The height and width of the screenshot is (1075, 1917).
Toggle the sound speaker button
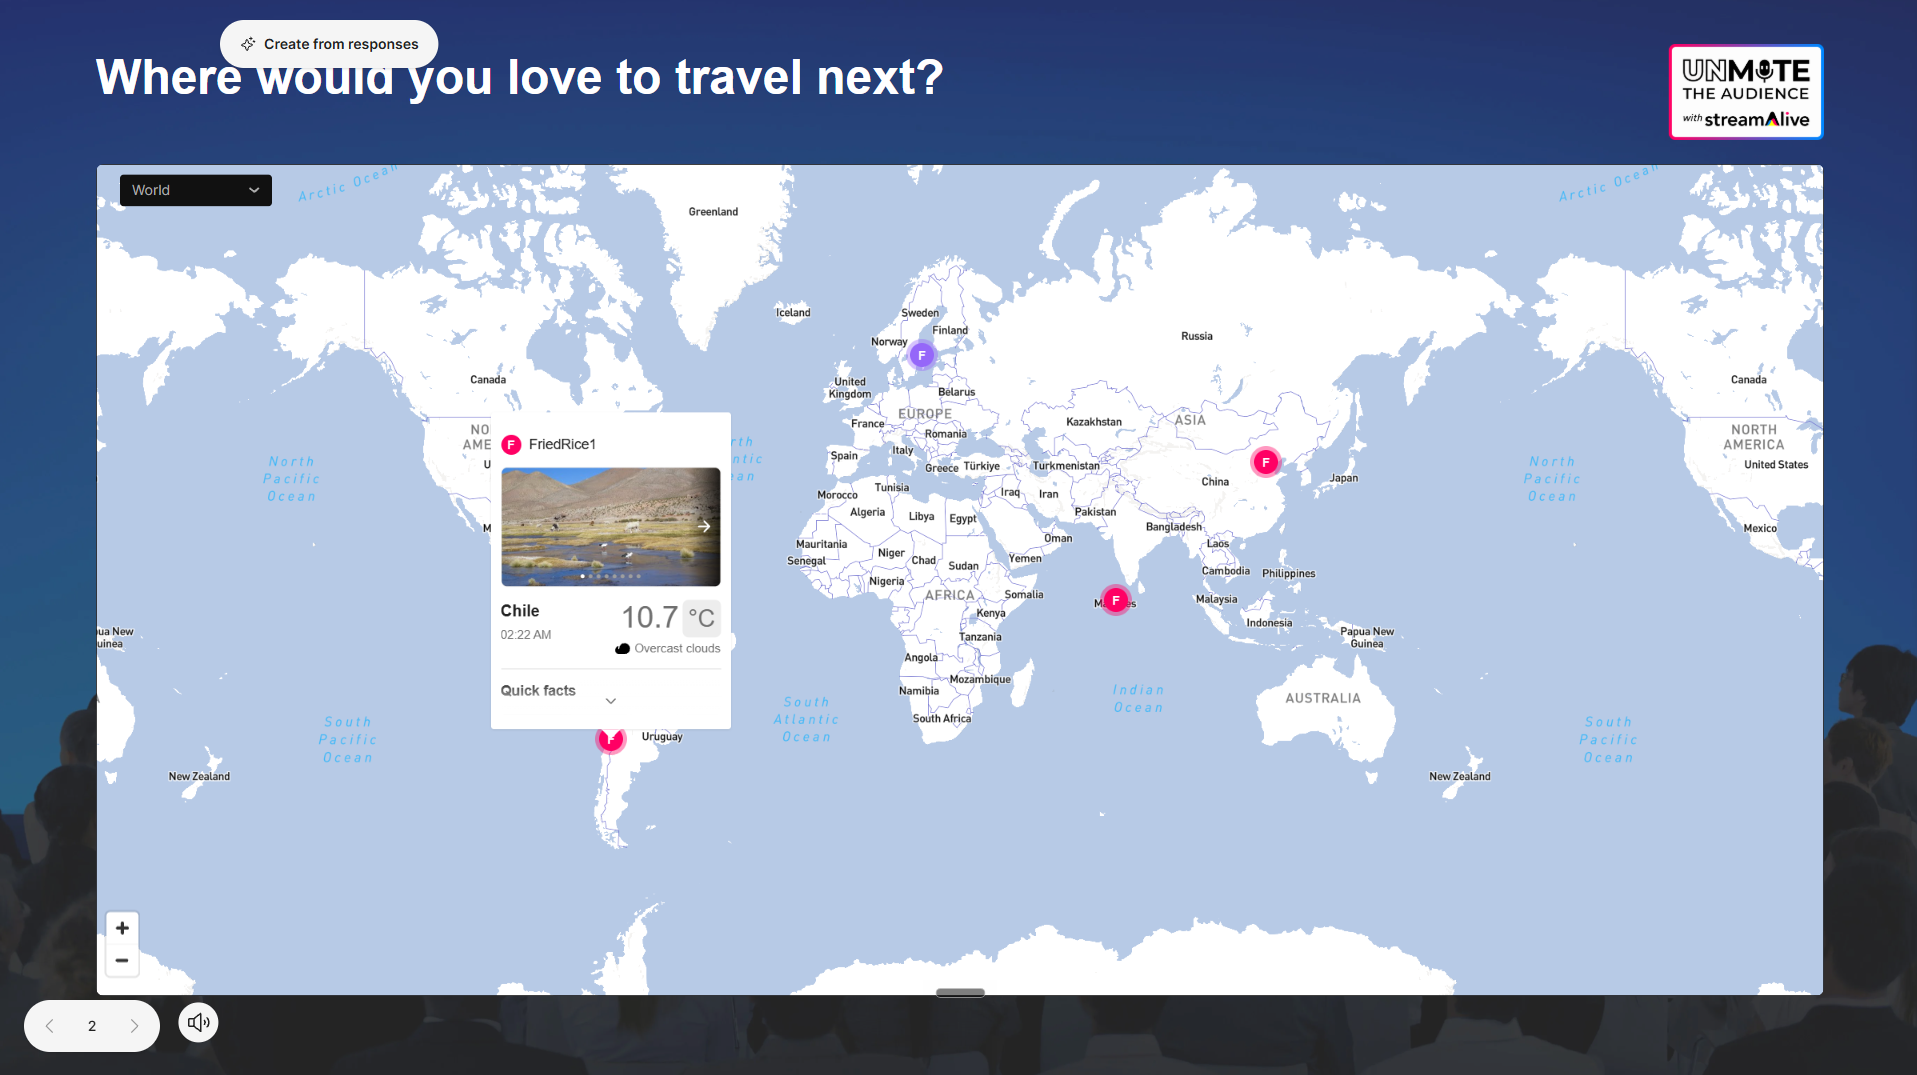(x=198, y=1022)
